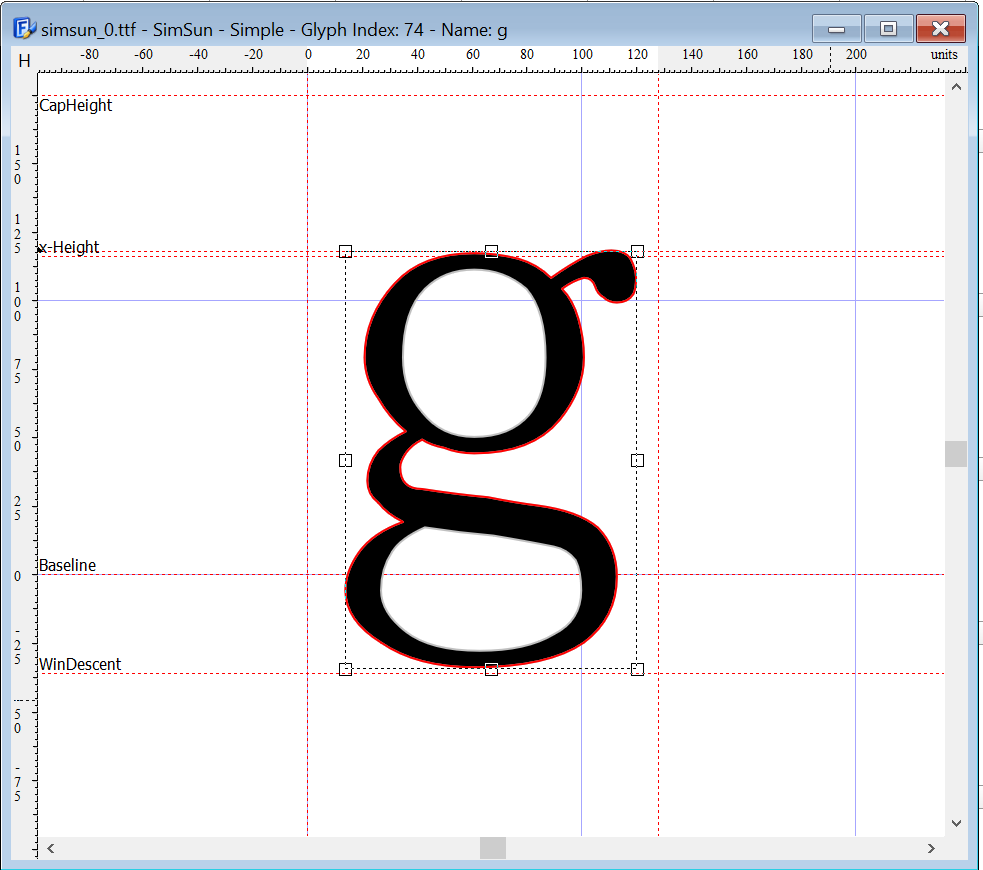This screenshot has height=870, width=983.
Task: Grab the top-center handle of the selection box
Action: [x=491, y=251]
